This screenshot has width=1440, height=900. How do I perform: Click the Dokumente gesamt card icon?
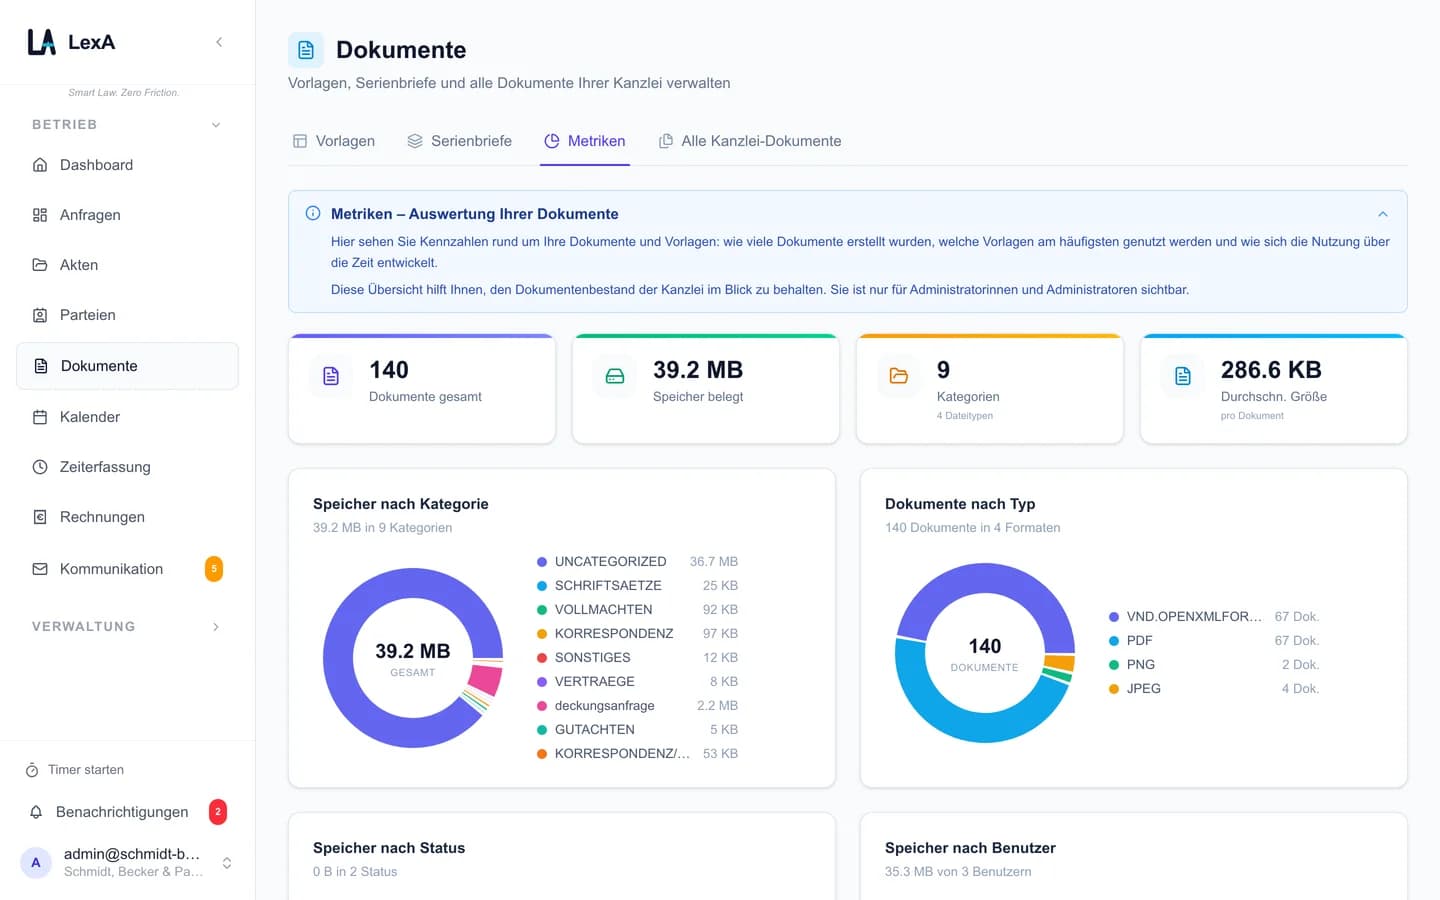[331, 376]
